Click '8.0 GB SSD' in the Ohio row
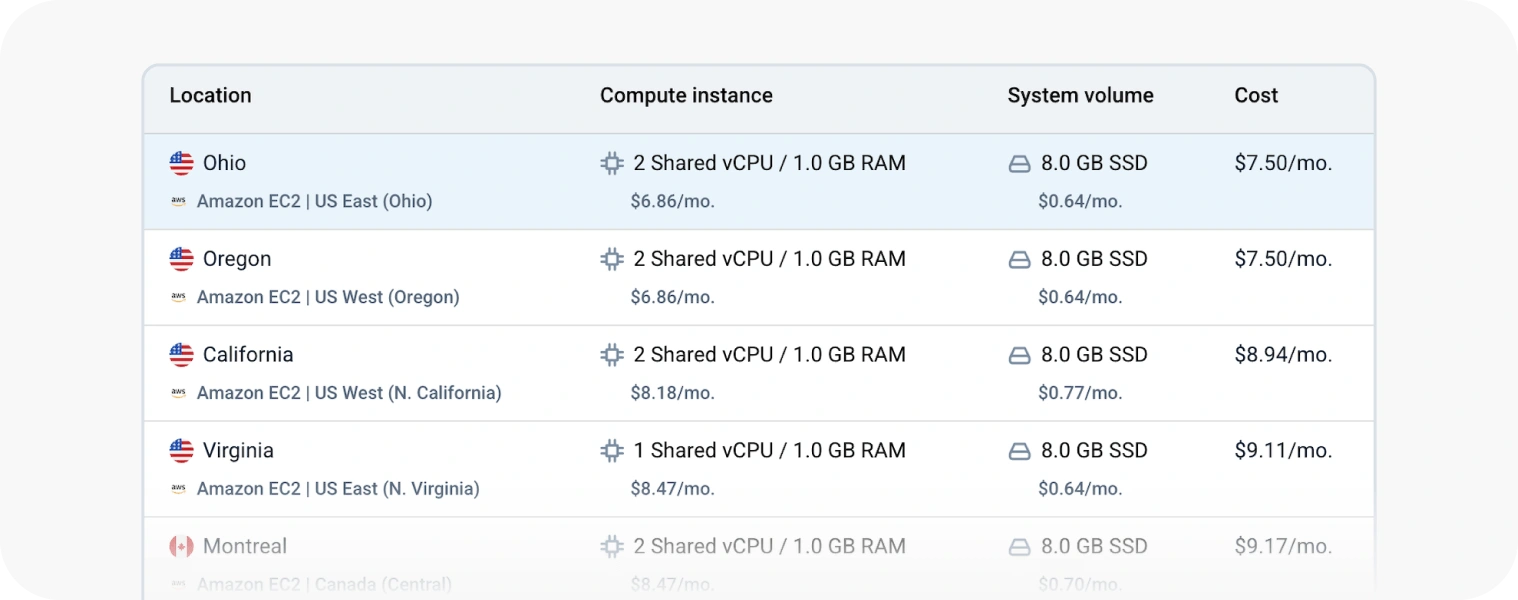The width and height of the screenshot is (1518, 600). [1094, 163]
